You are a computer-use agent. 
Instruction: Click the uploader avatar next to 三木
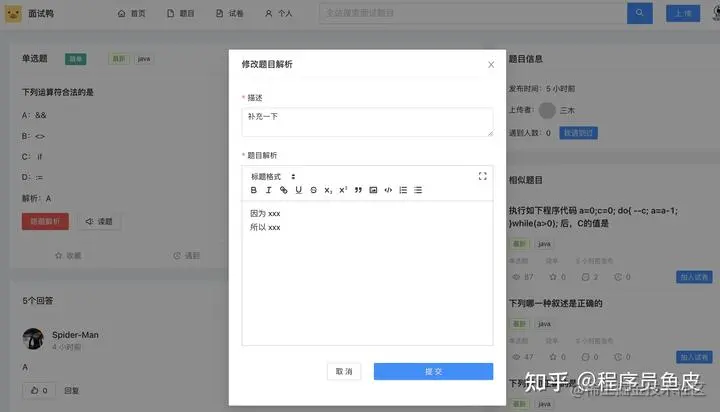tap(547, 110)
